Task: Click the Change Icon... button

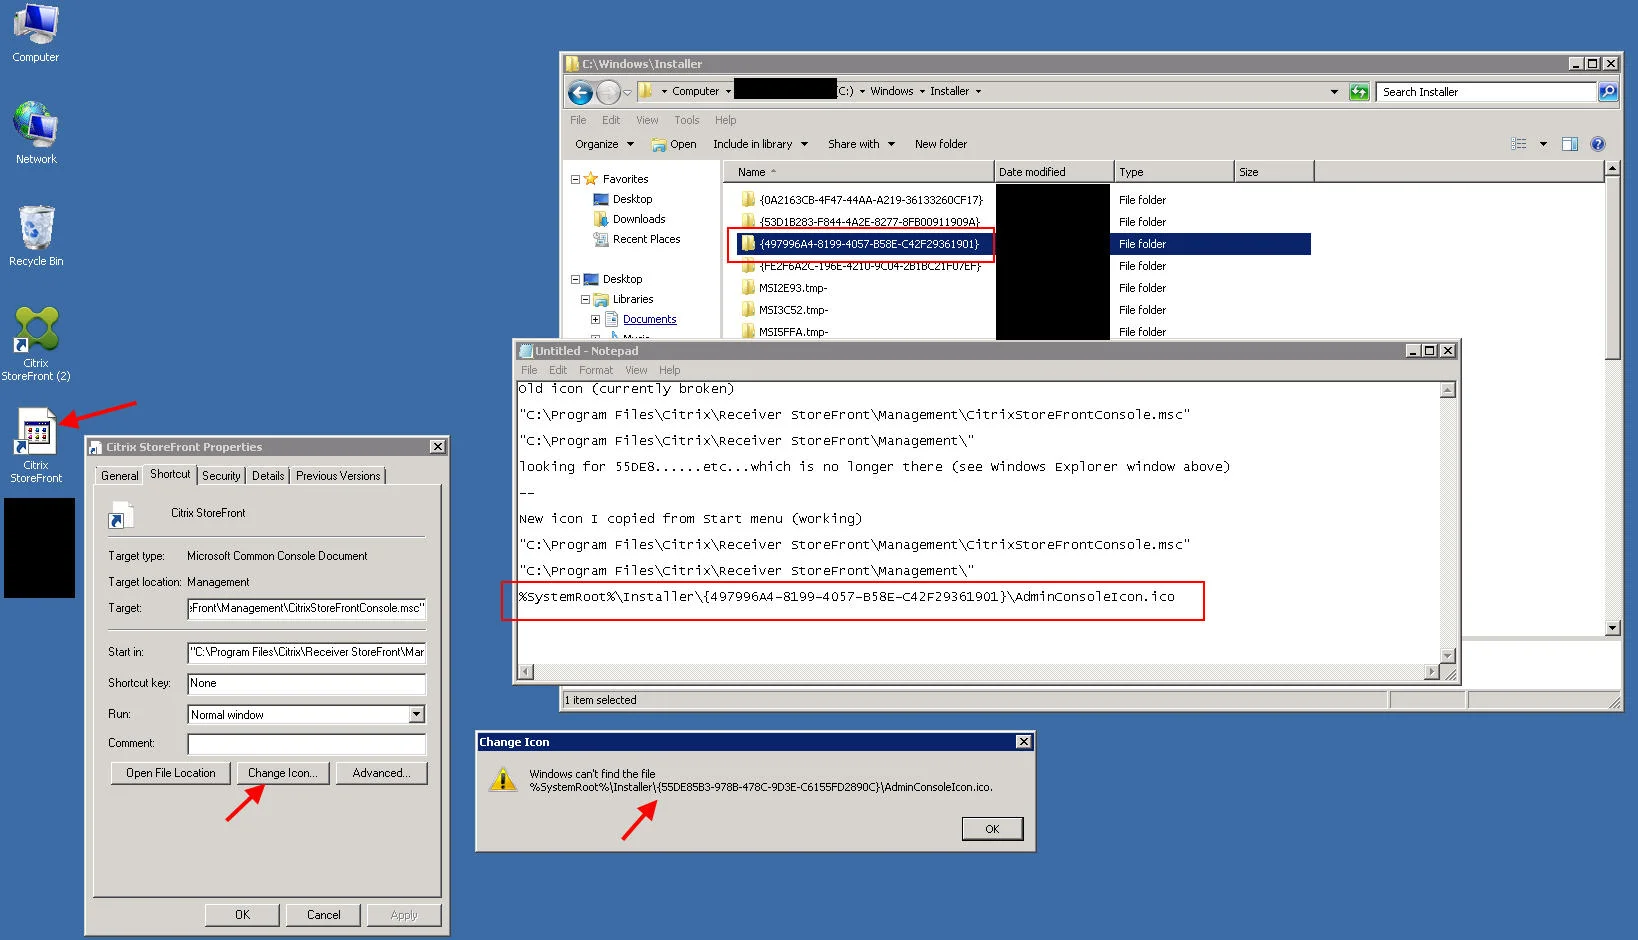Action: (283, 773)
